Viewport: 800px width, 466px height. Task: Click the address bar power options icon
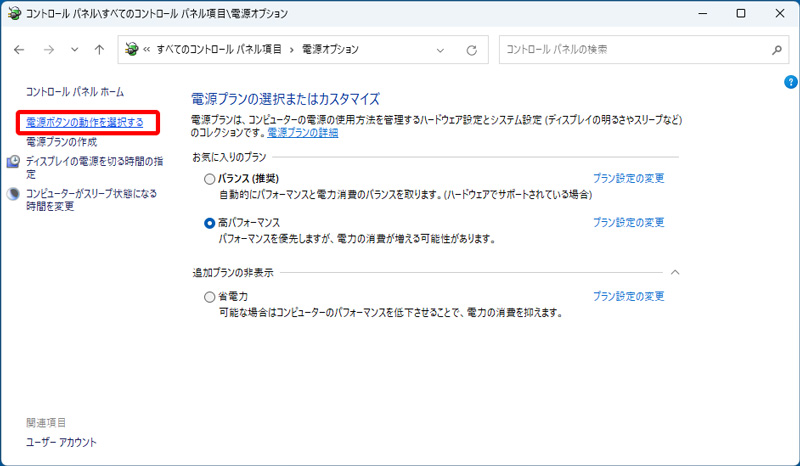click(x=129, y=49)
